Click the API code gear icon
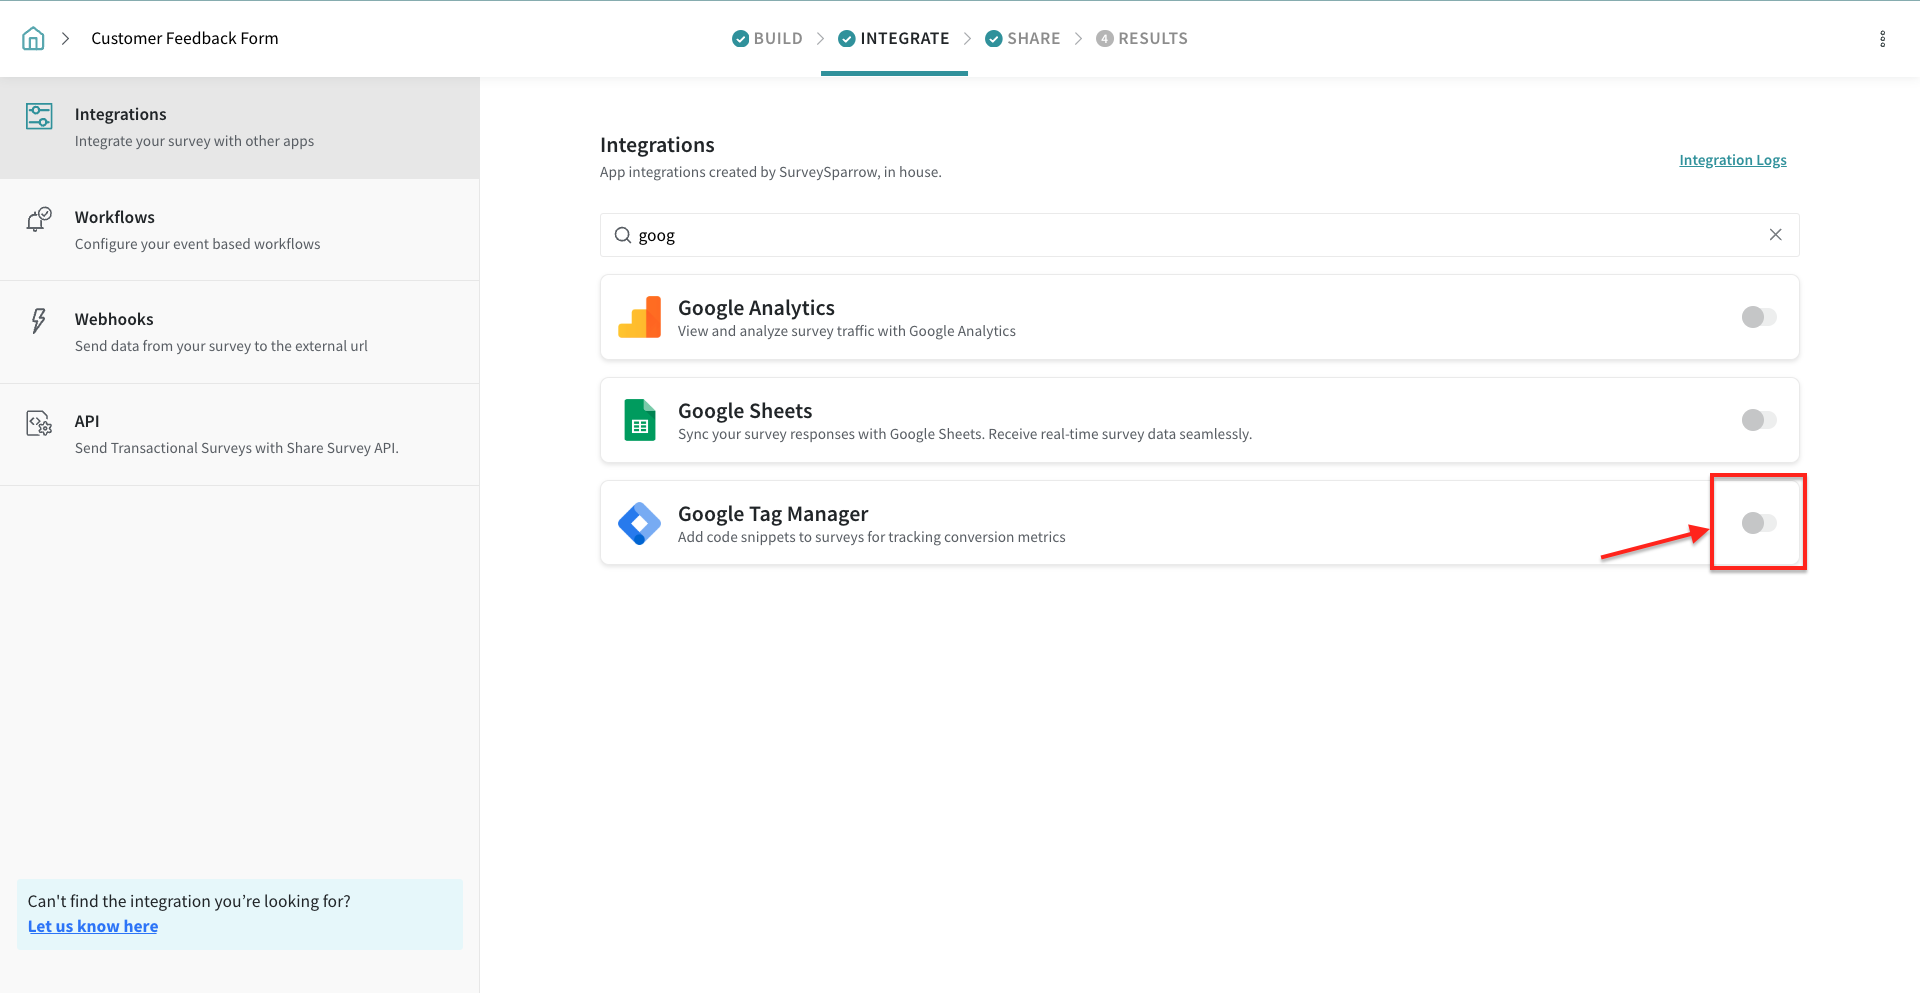1920x993 pixels. pyautogui.click(x=38, y=423)
